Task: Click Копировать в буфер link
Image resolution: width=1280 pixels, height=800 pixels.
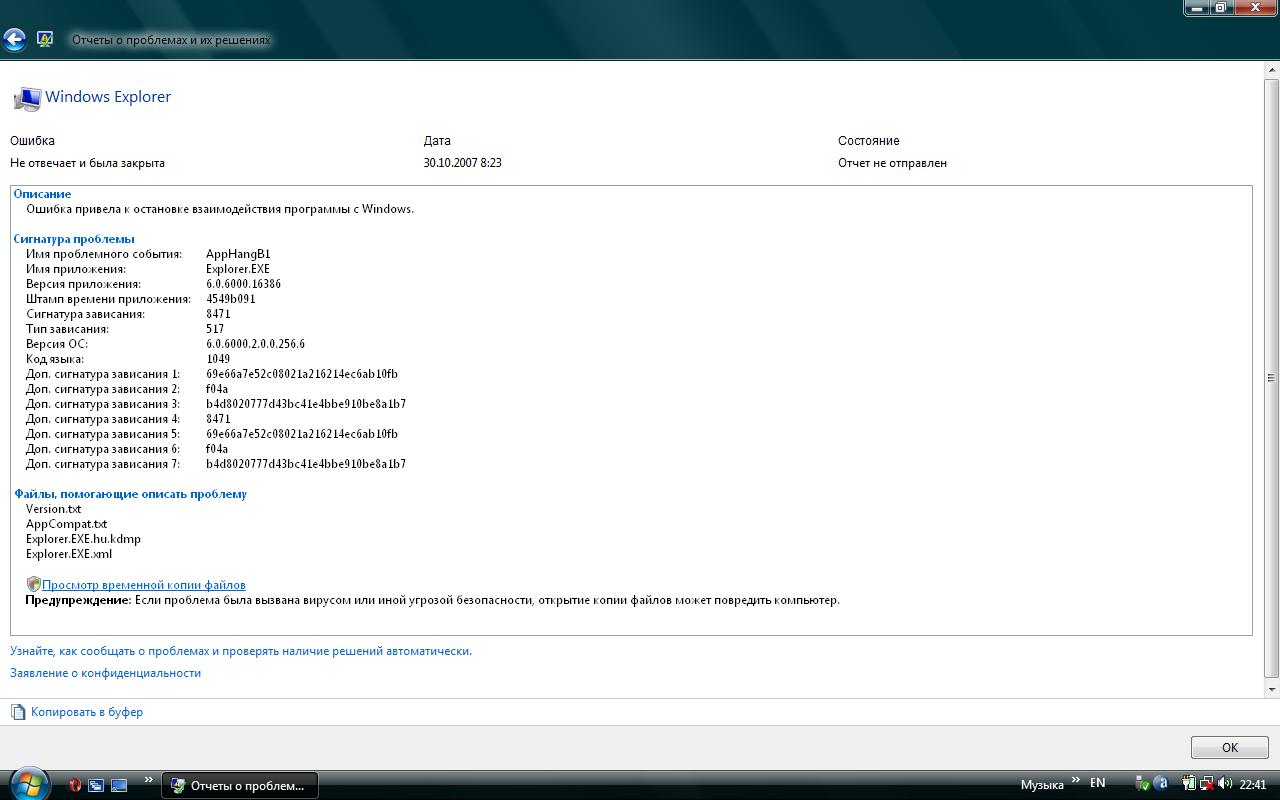Action: [87, 712]
